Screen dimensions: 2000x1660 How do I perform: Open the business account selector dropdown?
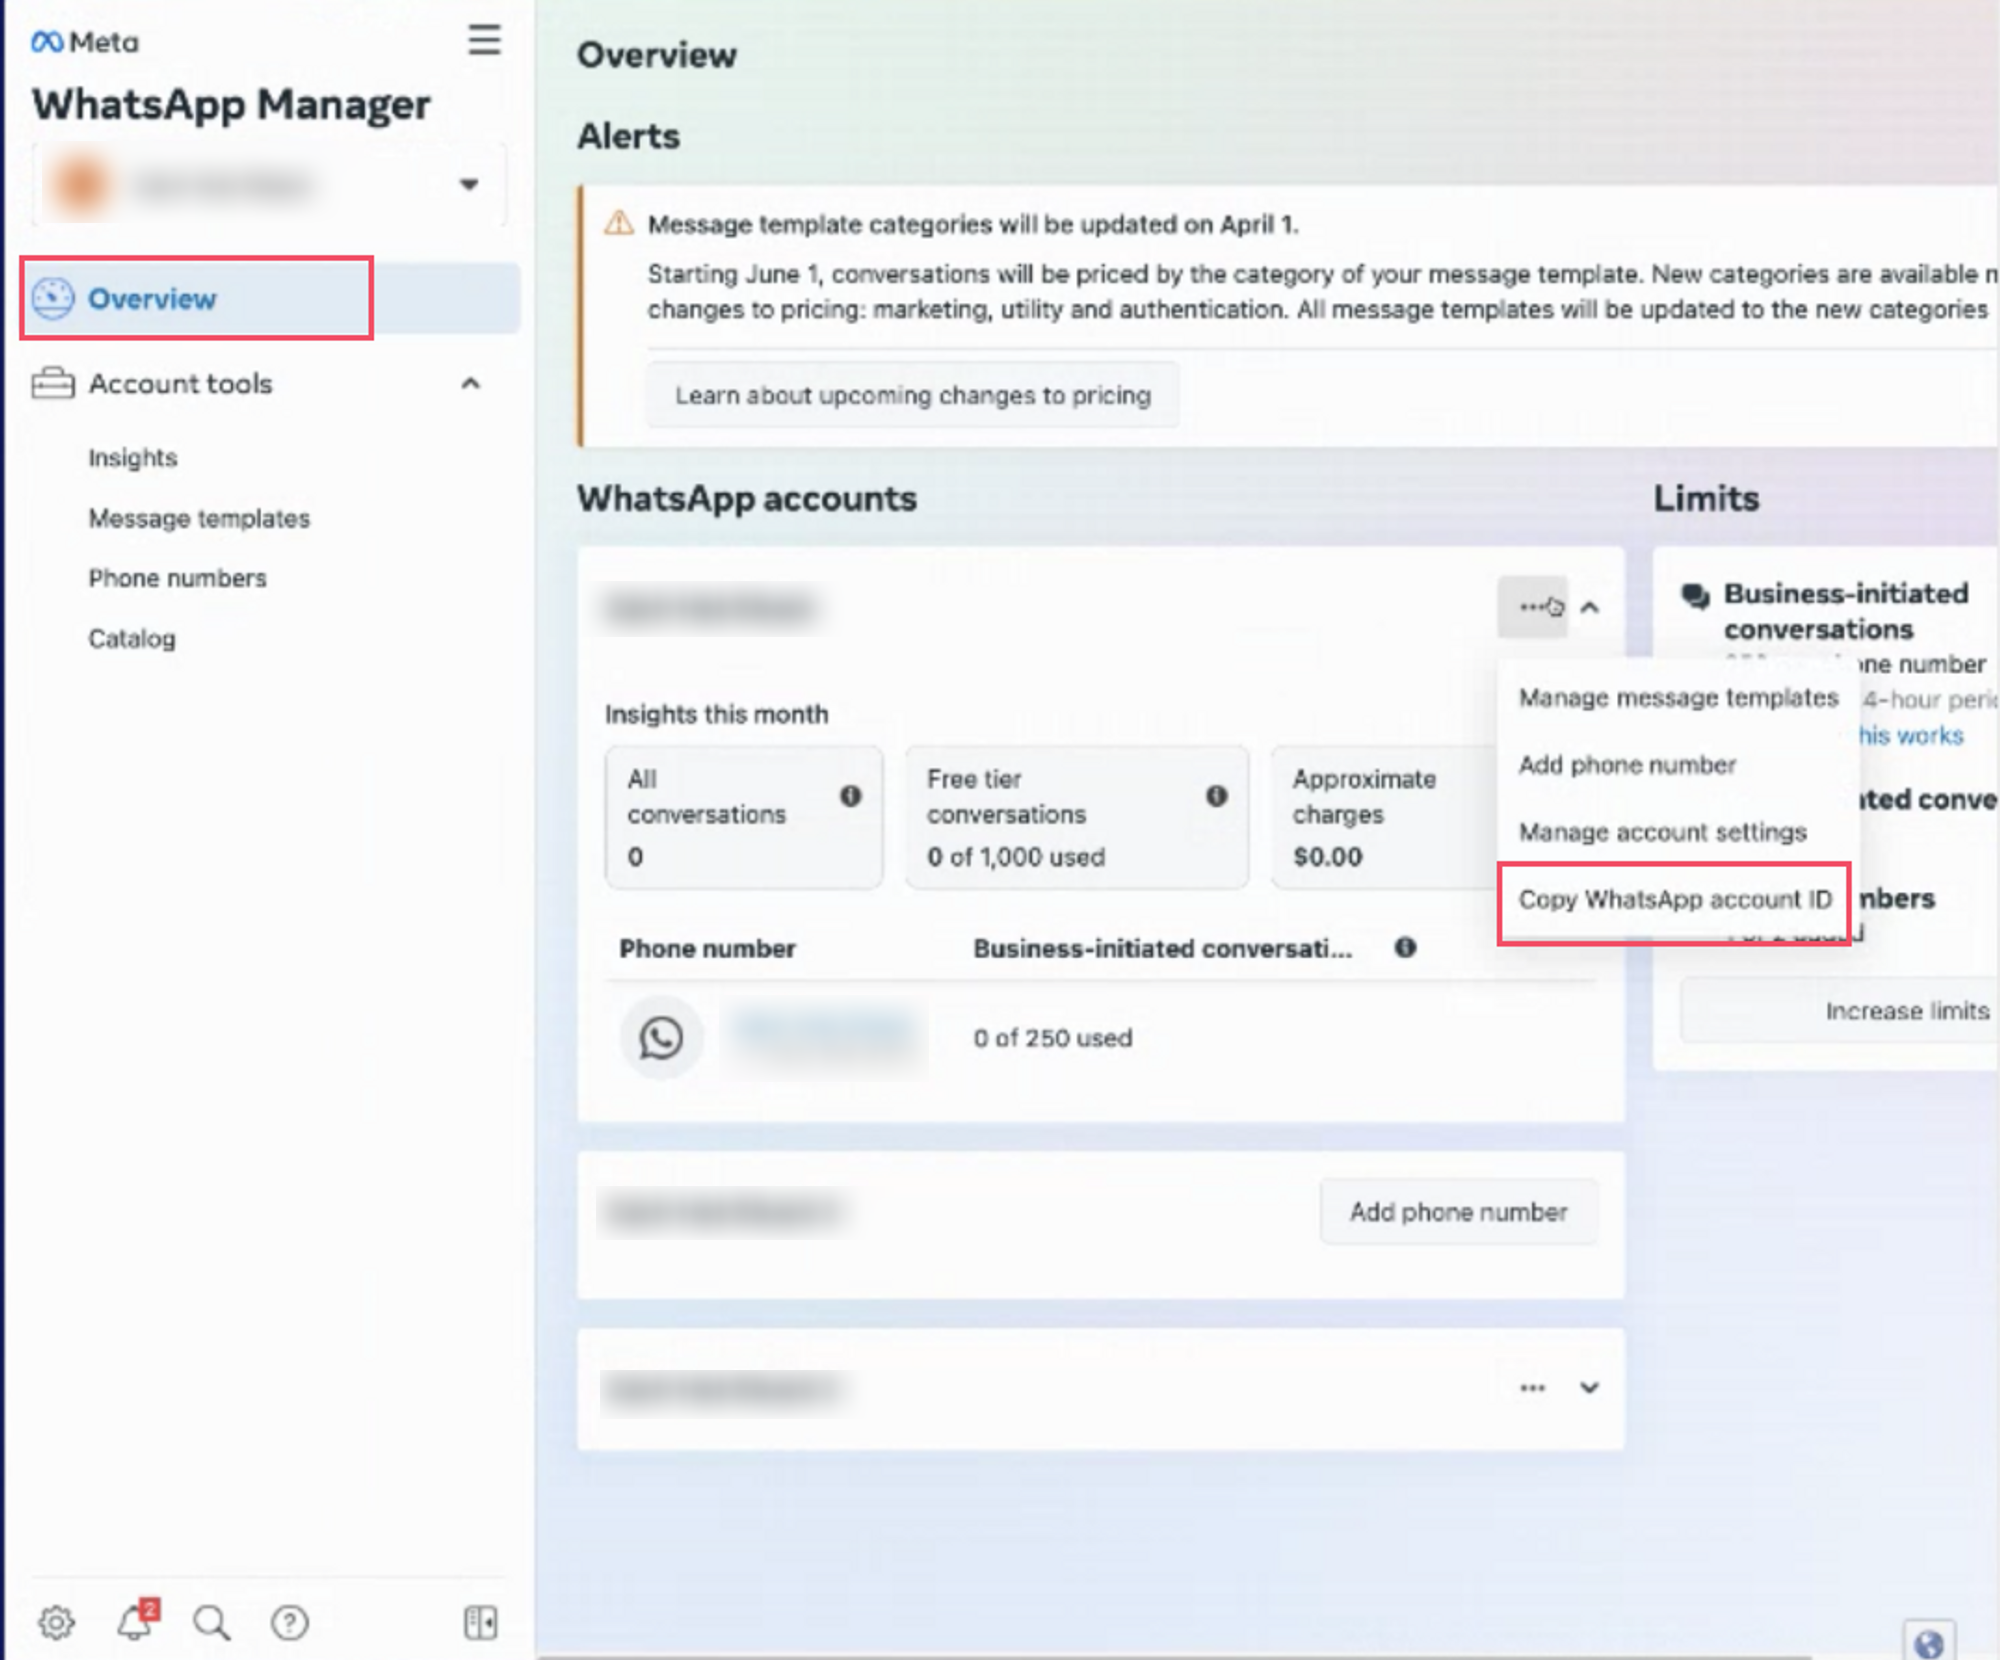270,185
